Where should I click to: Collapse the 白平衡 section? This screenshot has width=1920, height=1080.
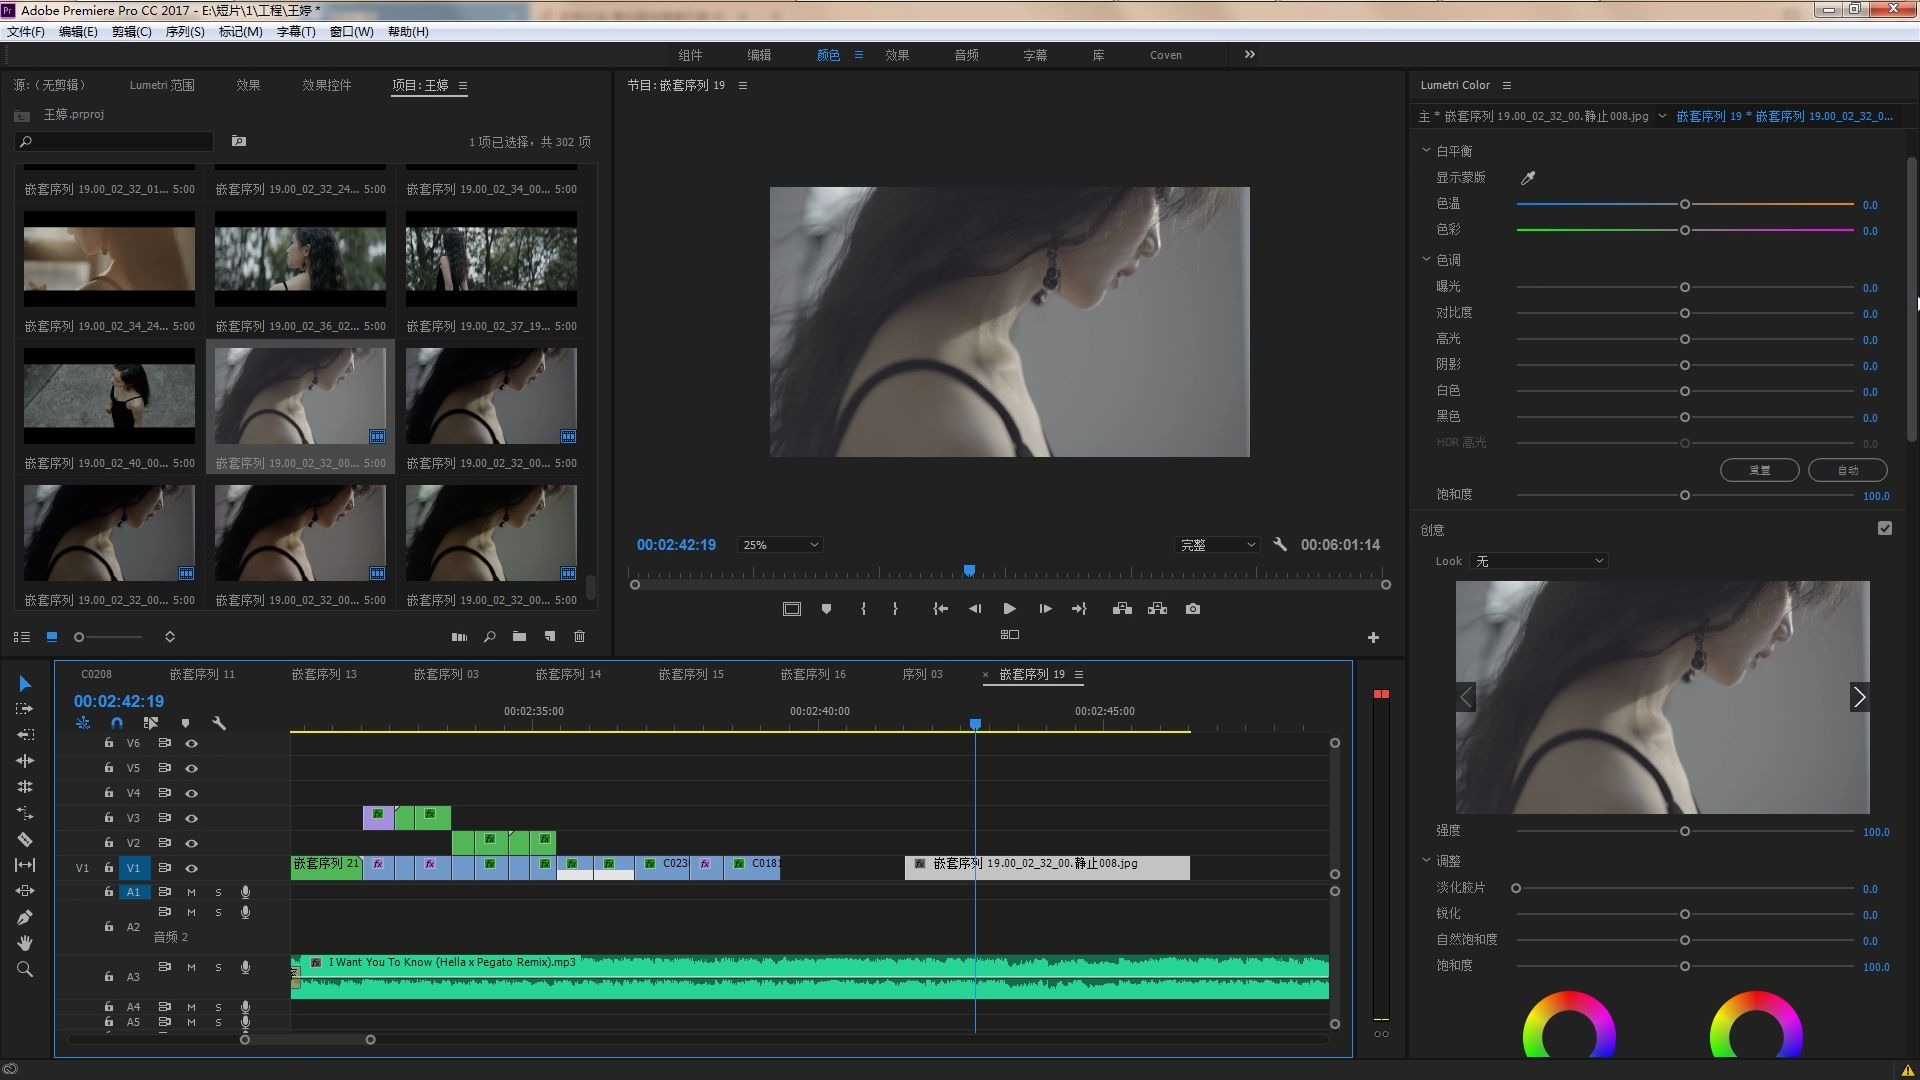pos(1426,151)
